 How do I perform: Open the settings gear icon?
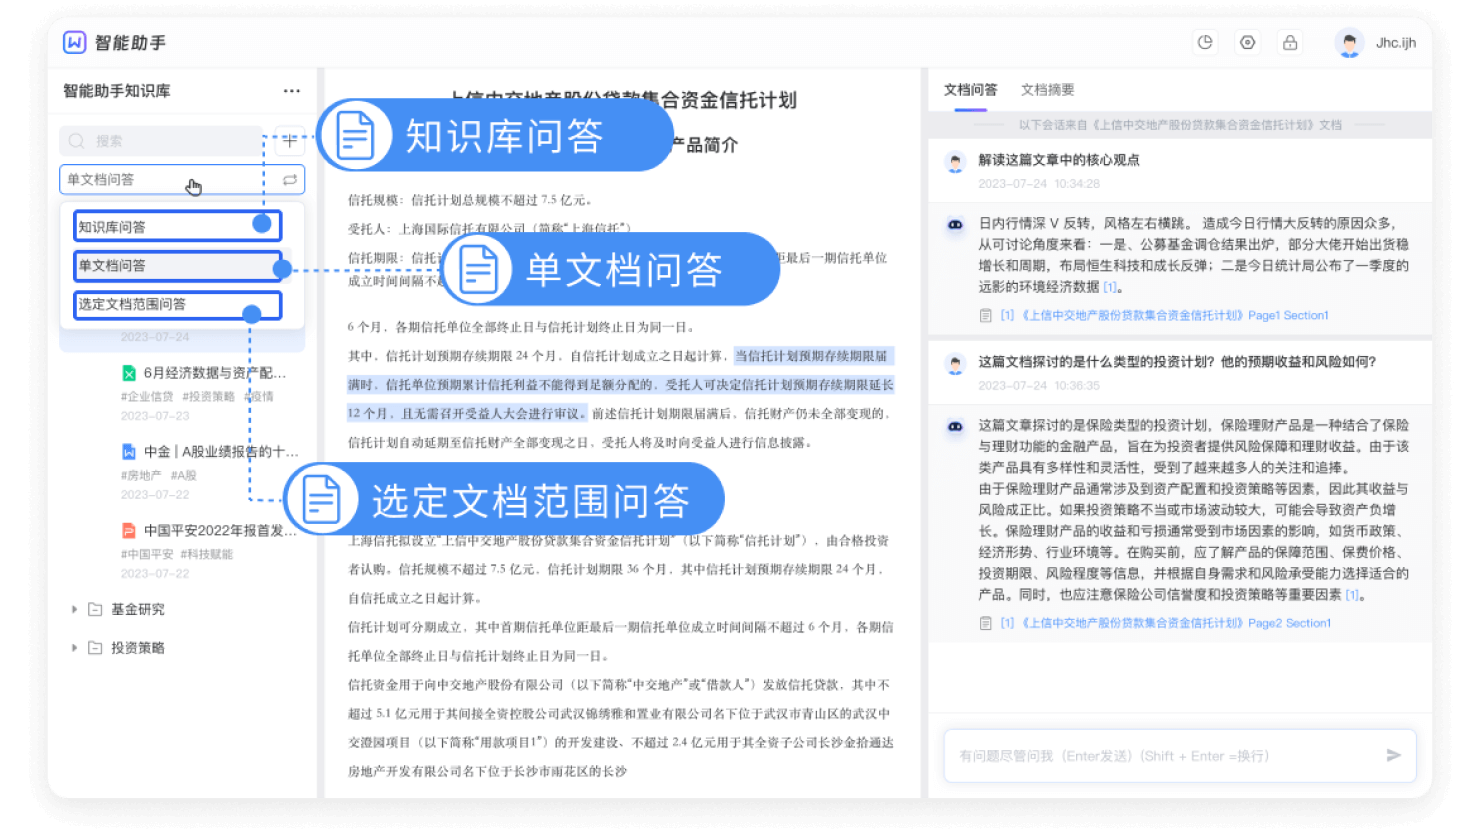coord(1247,42)
